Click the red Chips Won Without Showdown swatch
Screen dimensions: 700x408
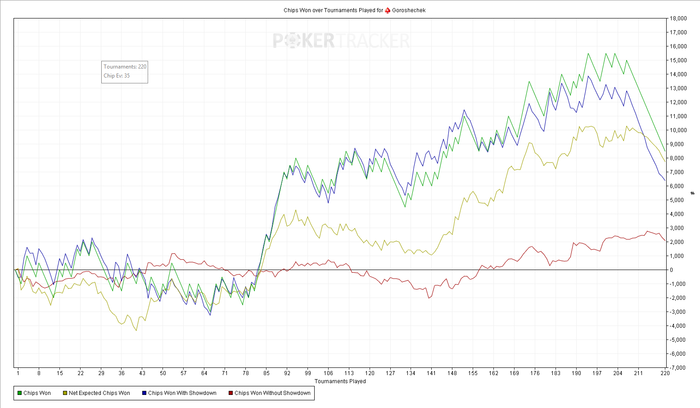click(x=231, y=393)
